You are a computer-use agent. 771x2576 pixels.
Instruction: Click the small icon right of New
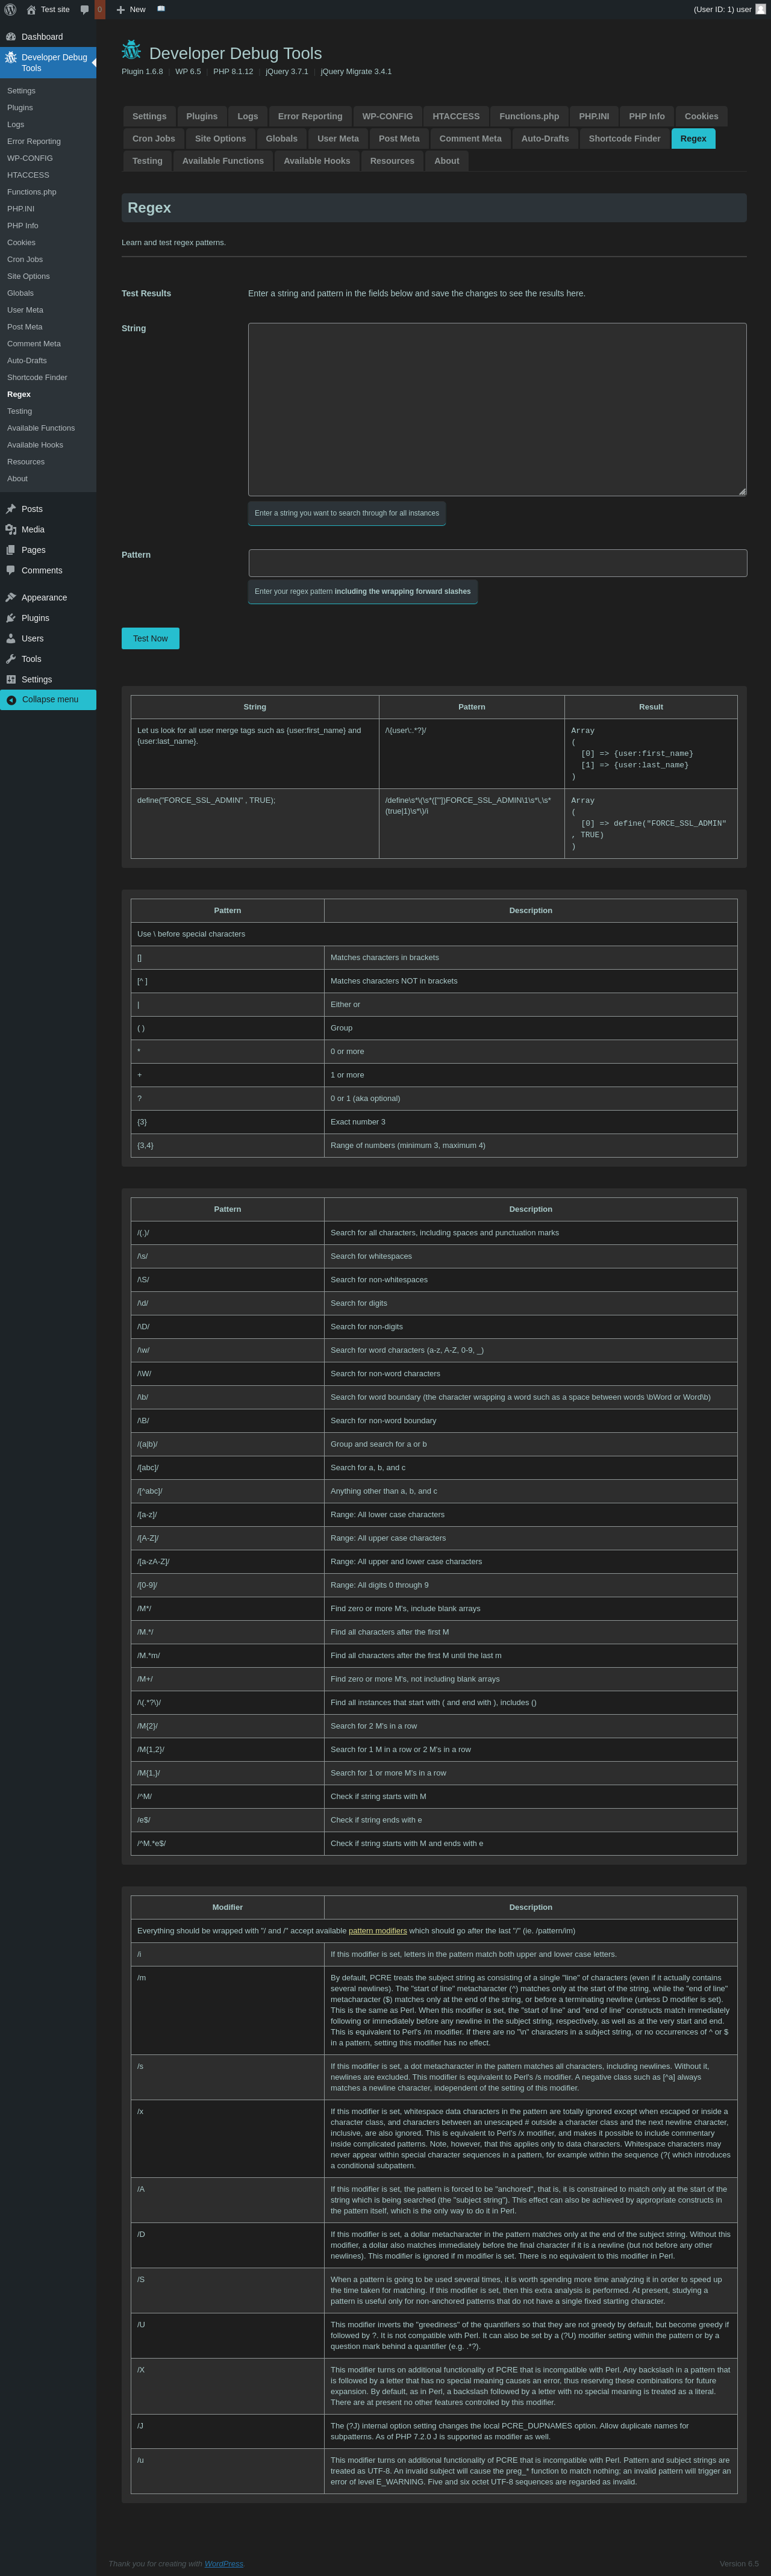[161, 9]
